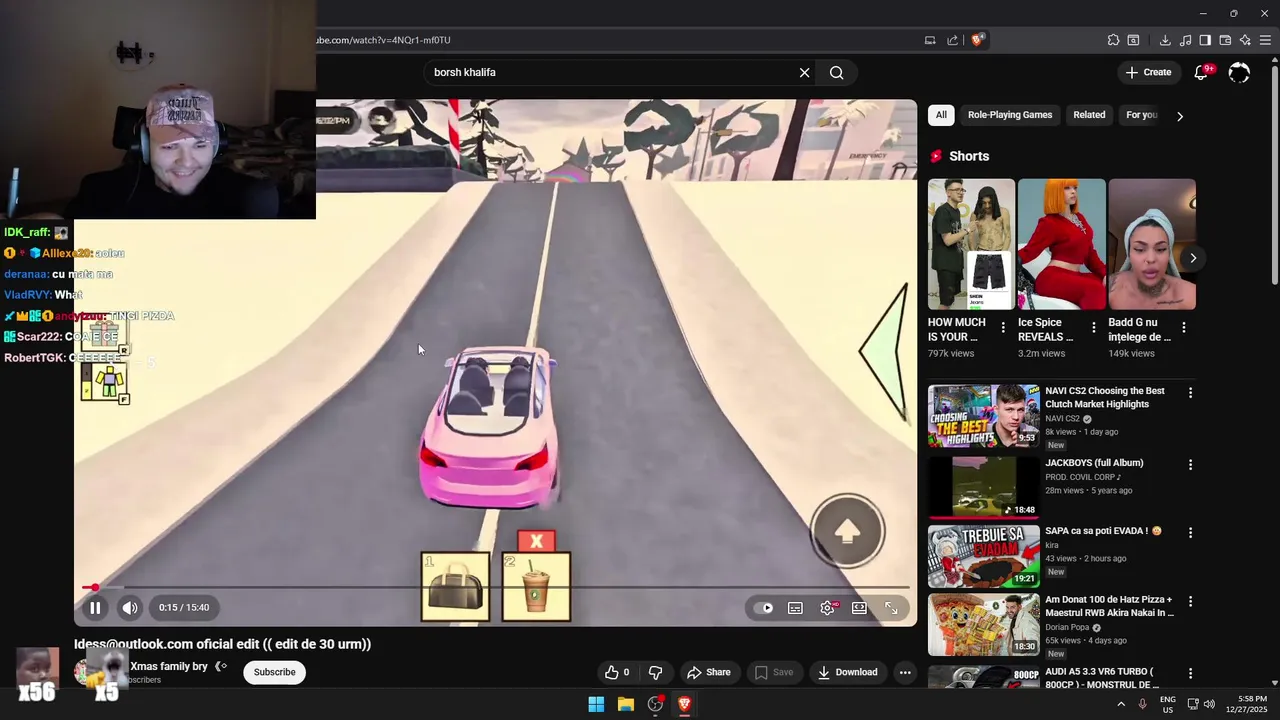Open File Explorer from taskbar
Screen dimensions: 1280x720
pos(626,704)
